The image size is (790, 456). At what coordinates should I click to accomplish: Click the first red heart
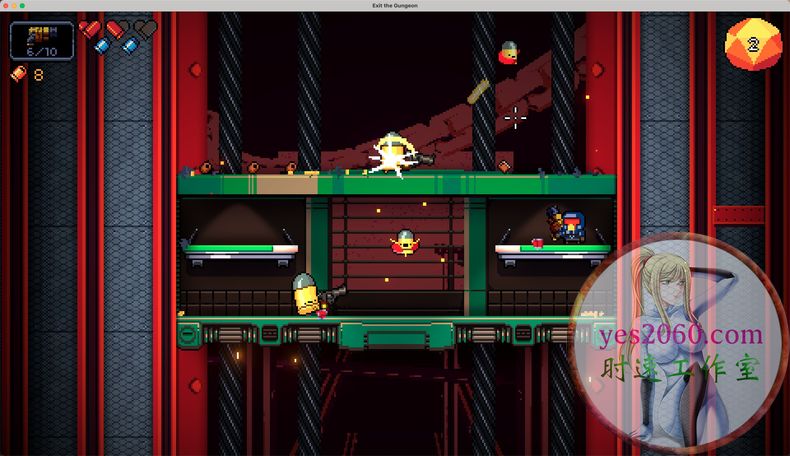coord(90,29)
